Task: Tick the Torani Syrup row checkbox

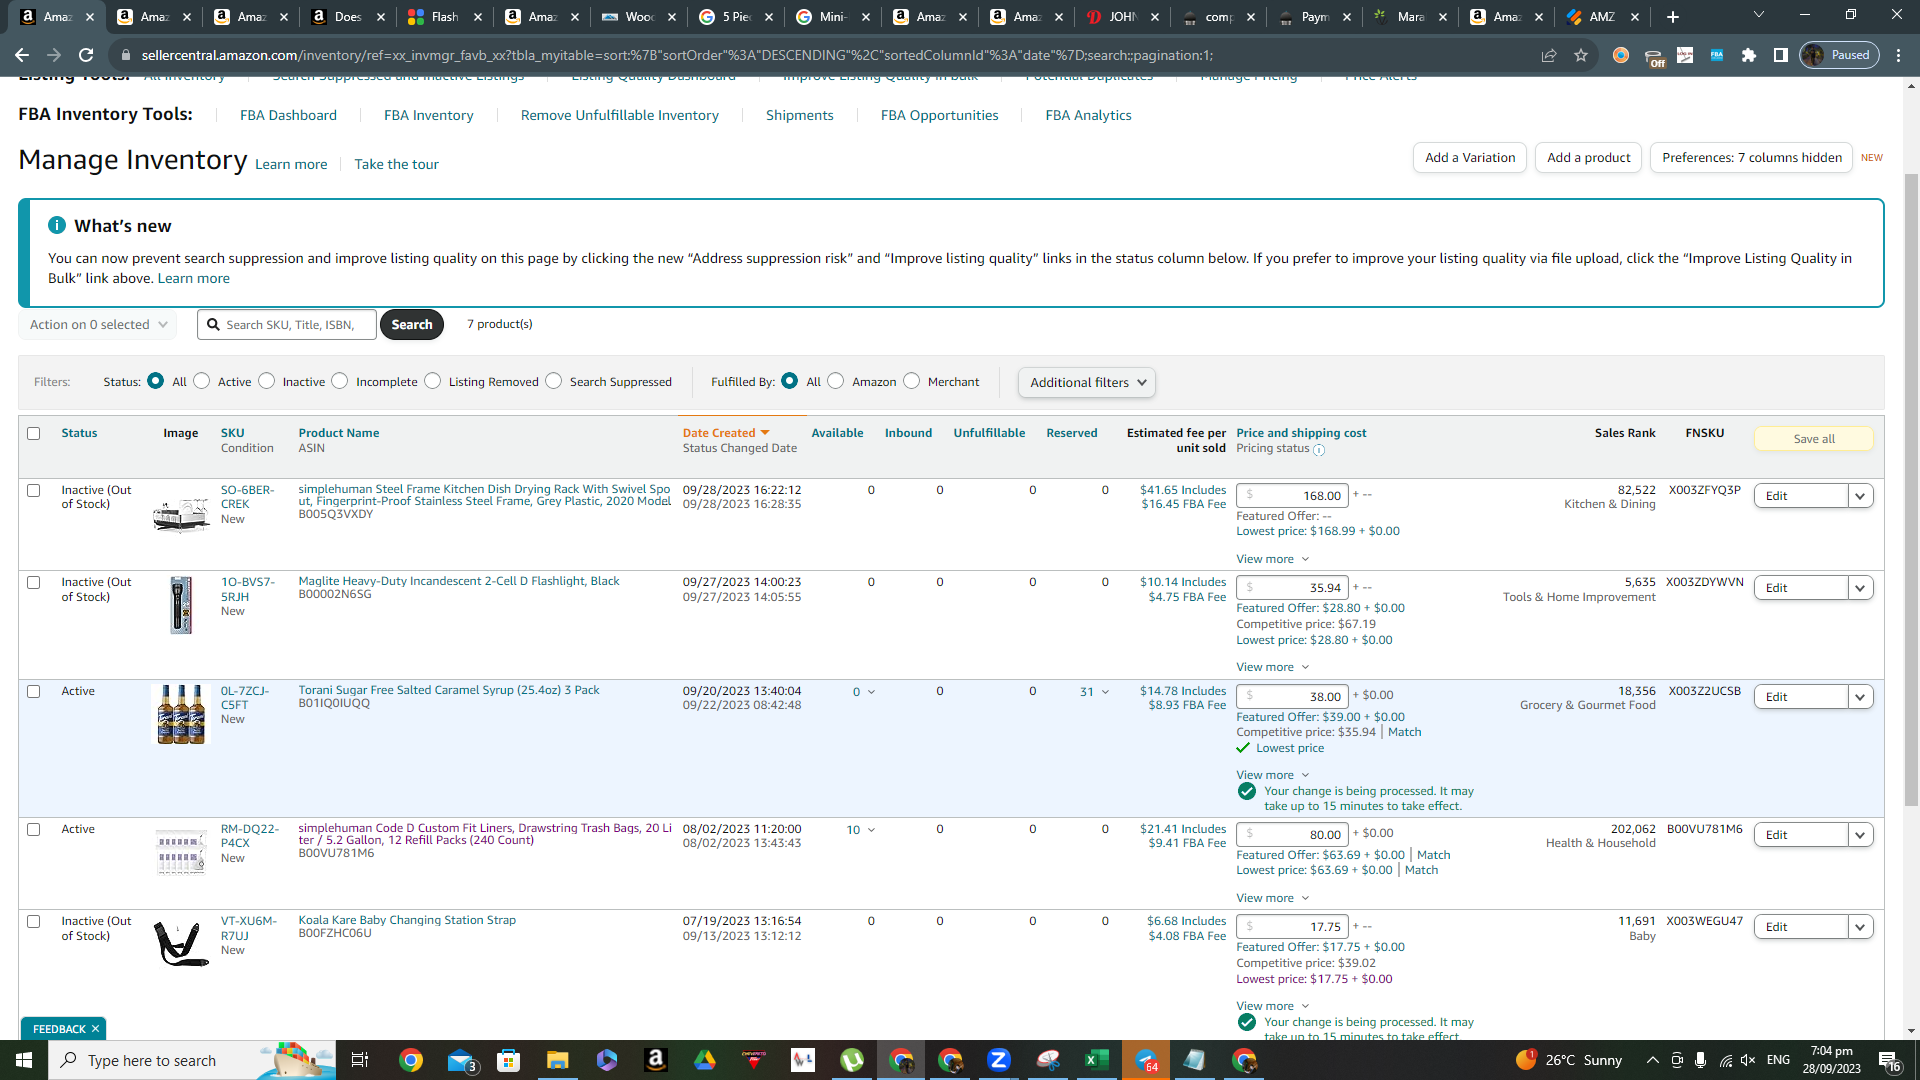Action: coord(34,692)
